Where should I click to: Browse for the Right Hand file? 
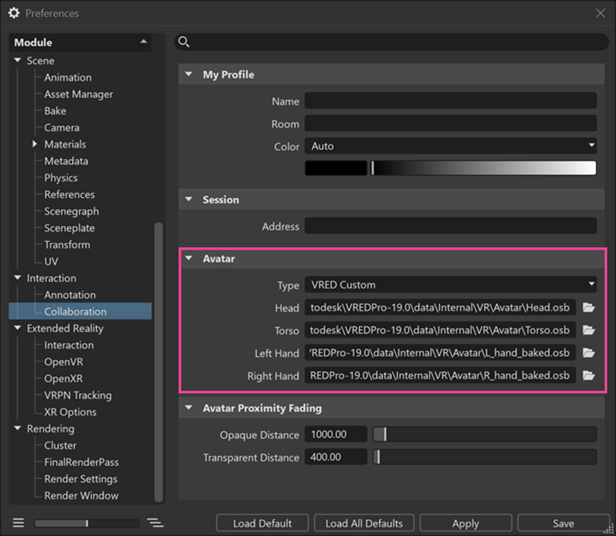click(588, 376)
